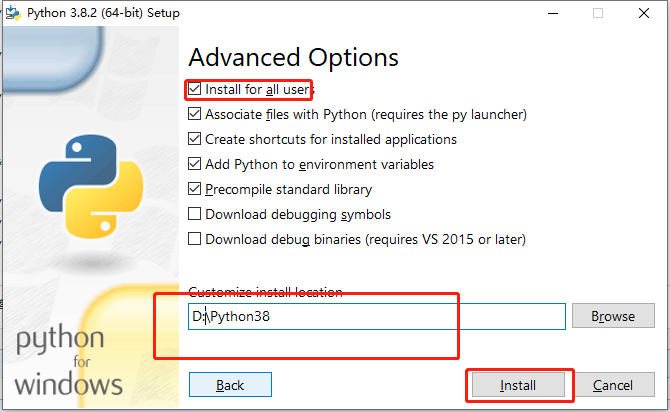Click the Customize install location label
The image size is (670, 412).
(x=265, y=292)
